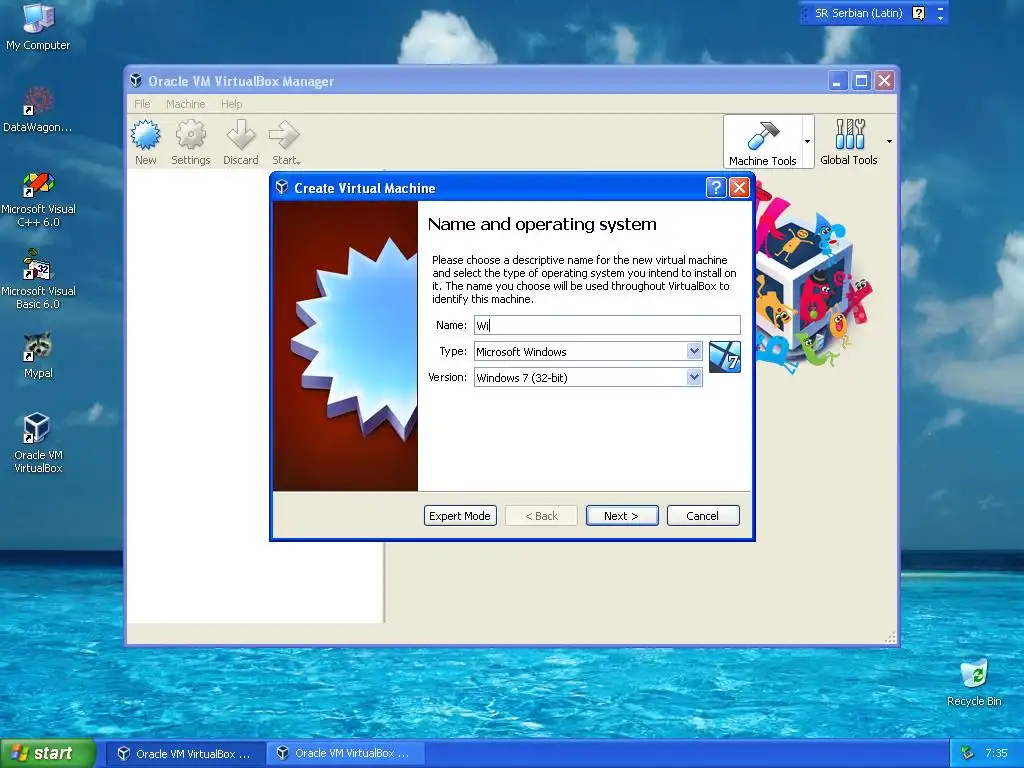Click the VirtualBox Manager title bar icon

point(136,80)
